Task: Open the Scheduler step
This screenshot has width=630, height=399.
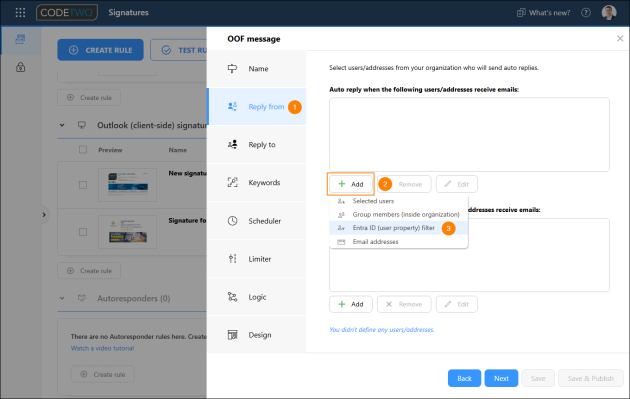Action: coord(257,221)
